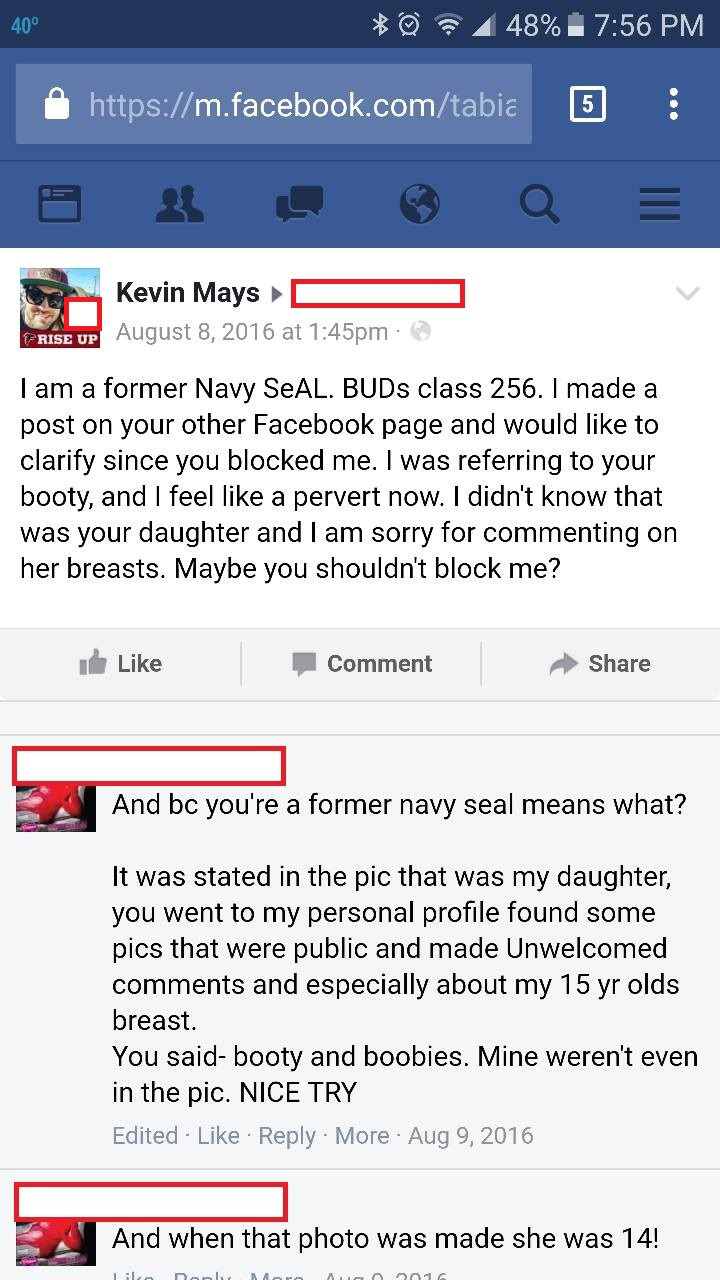
Task: Share Kevin Mays' post
Action: (600, 664)
